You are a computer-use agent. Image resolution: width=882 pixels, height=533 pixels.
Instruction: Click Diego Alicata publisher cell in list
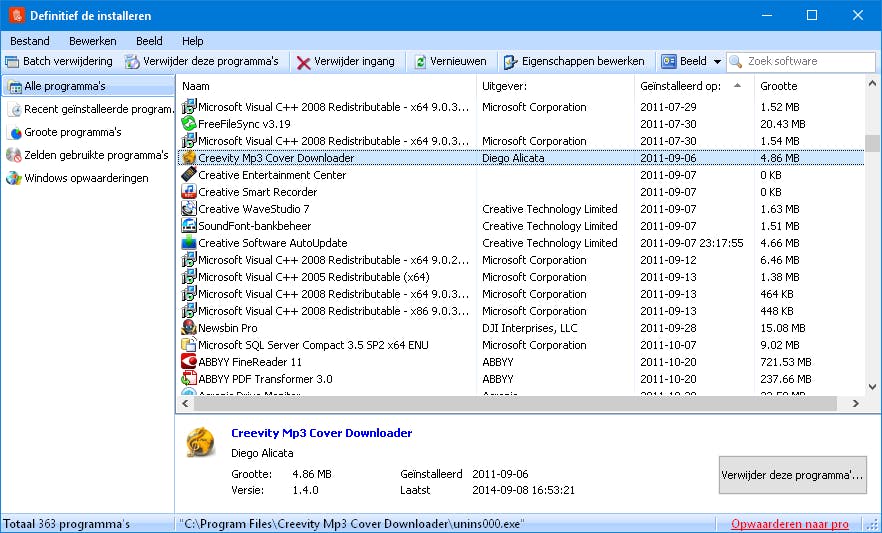tap(513, 158)
